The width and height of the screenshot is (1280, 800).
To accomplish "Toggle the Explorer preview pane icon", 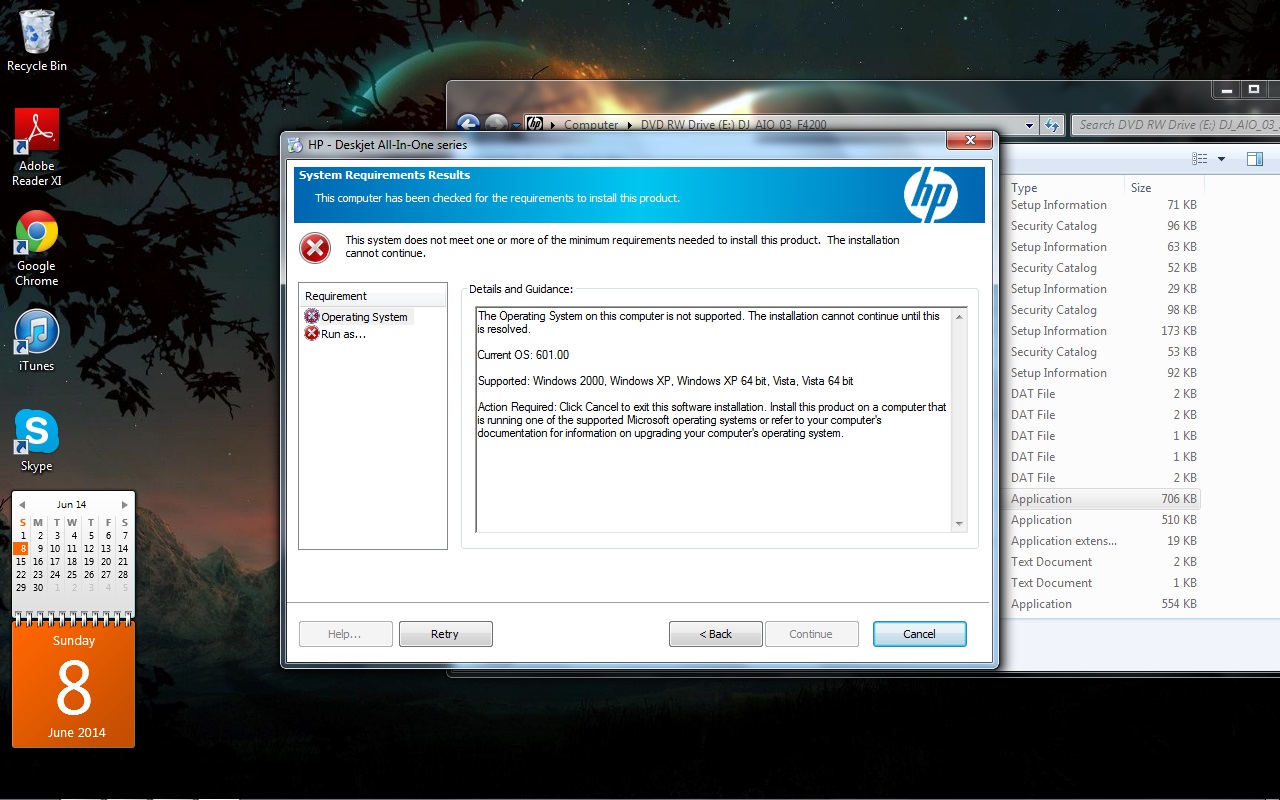I will click(x=1254, y=159).
